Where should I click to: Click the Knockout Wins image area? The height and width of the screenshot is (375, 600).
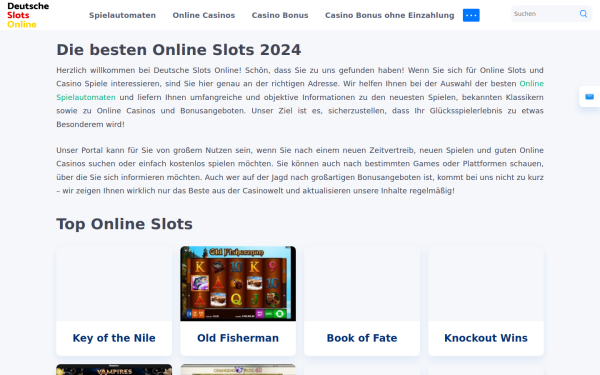coord(486,284)
